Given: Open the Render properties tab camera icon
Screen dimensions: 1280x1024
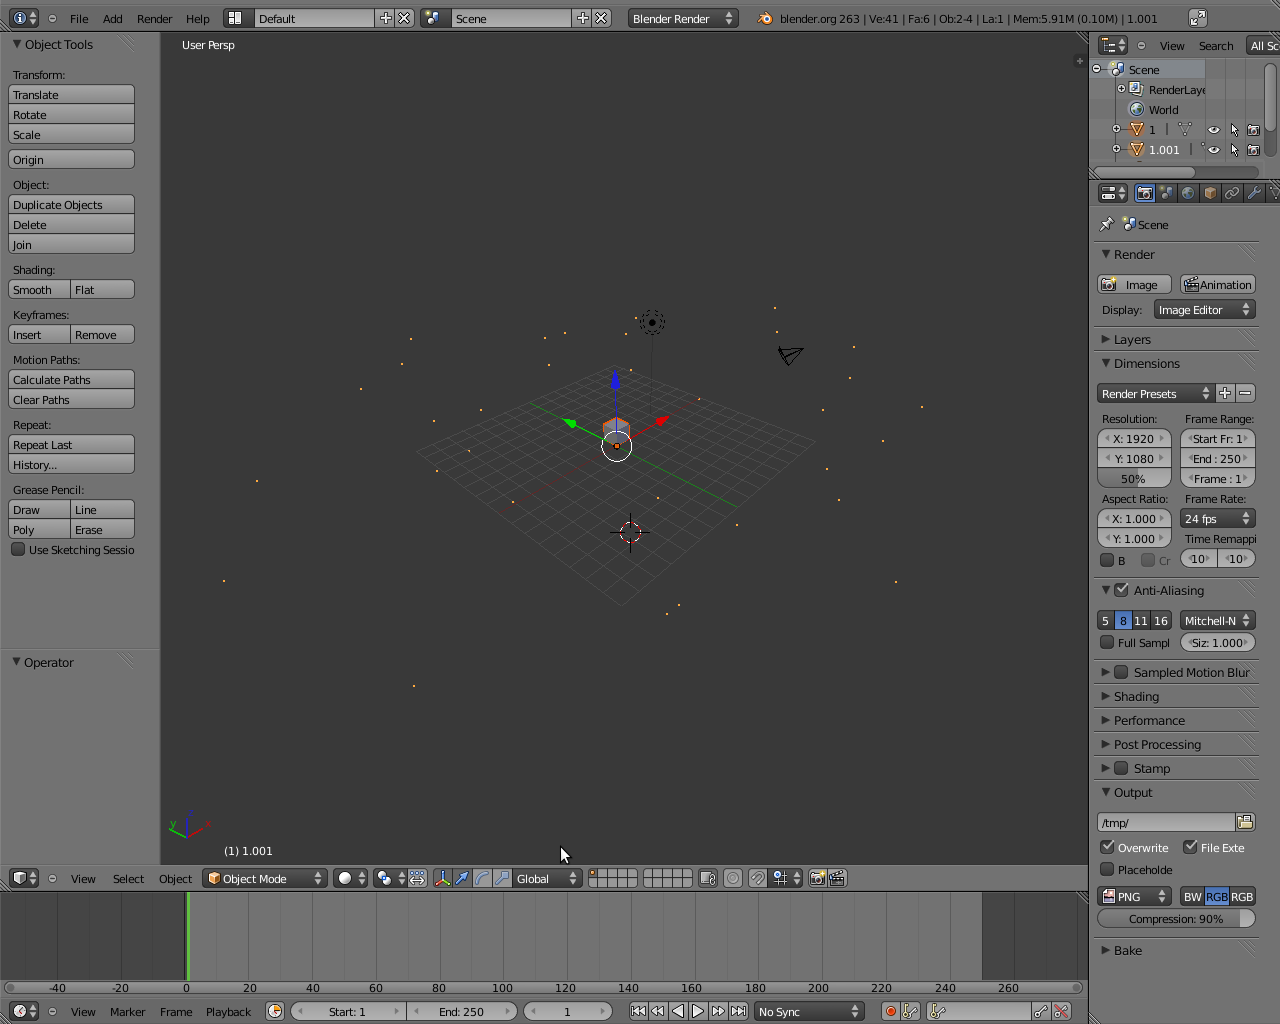Looking at the screenshot, I should point(1145,193).
